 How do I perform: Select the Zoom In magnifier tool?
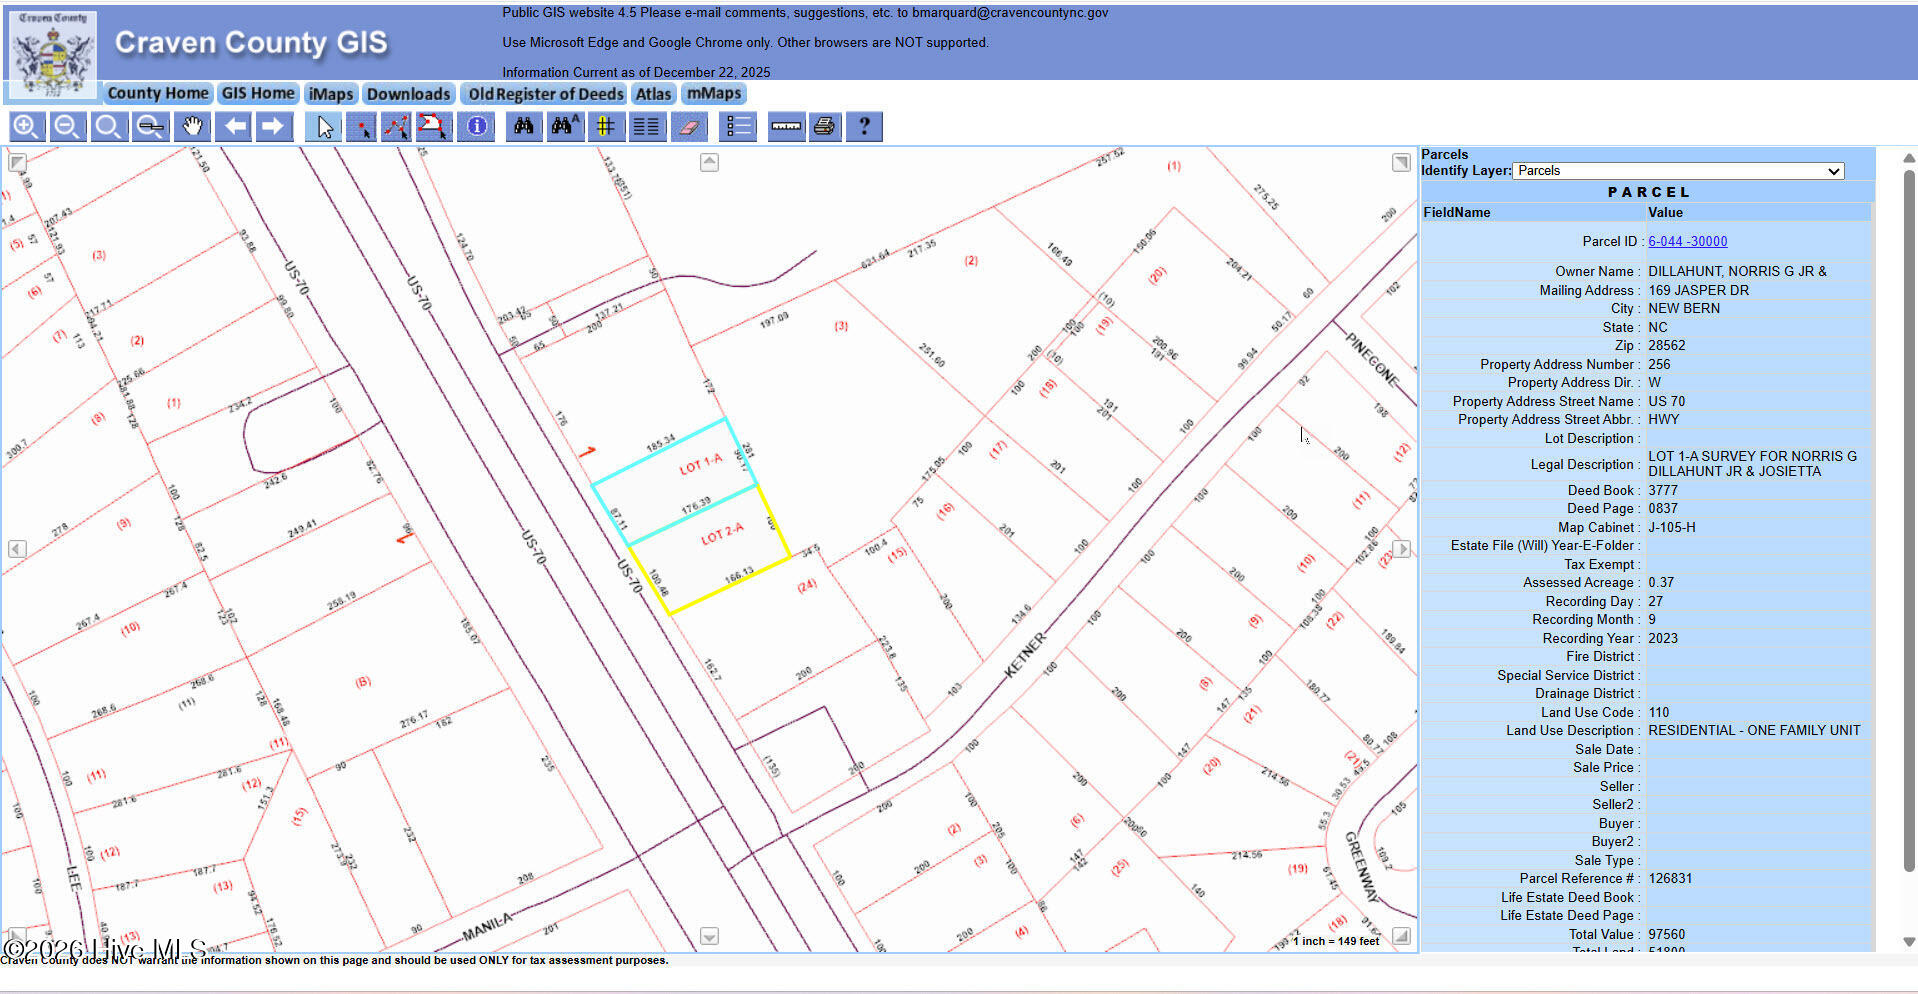click(x=26, y=127)
